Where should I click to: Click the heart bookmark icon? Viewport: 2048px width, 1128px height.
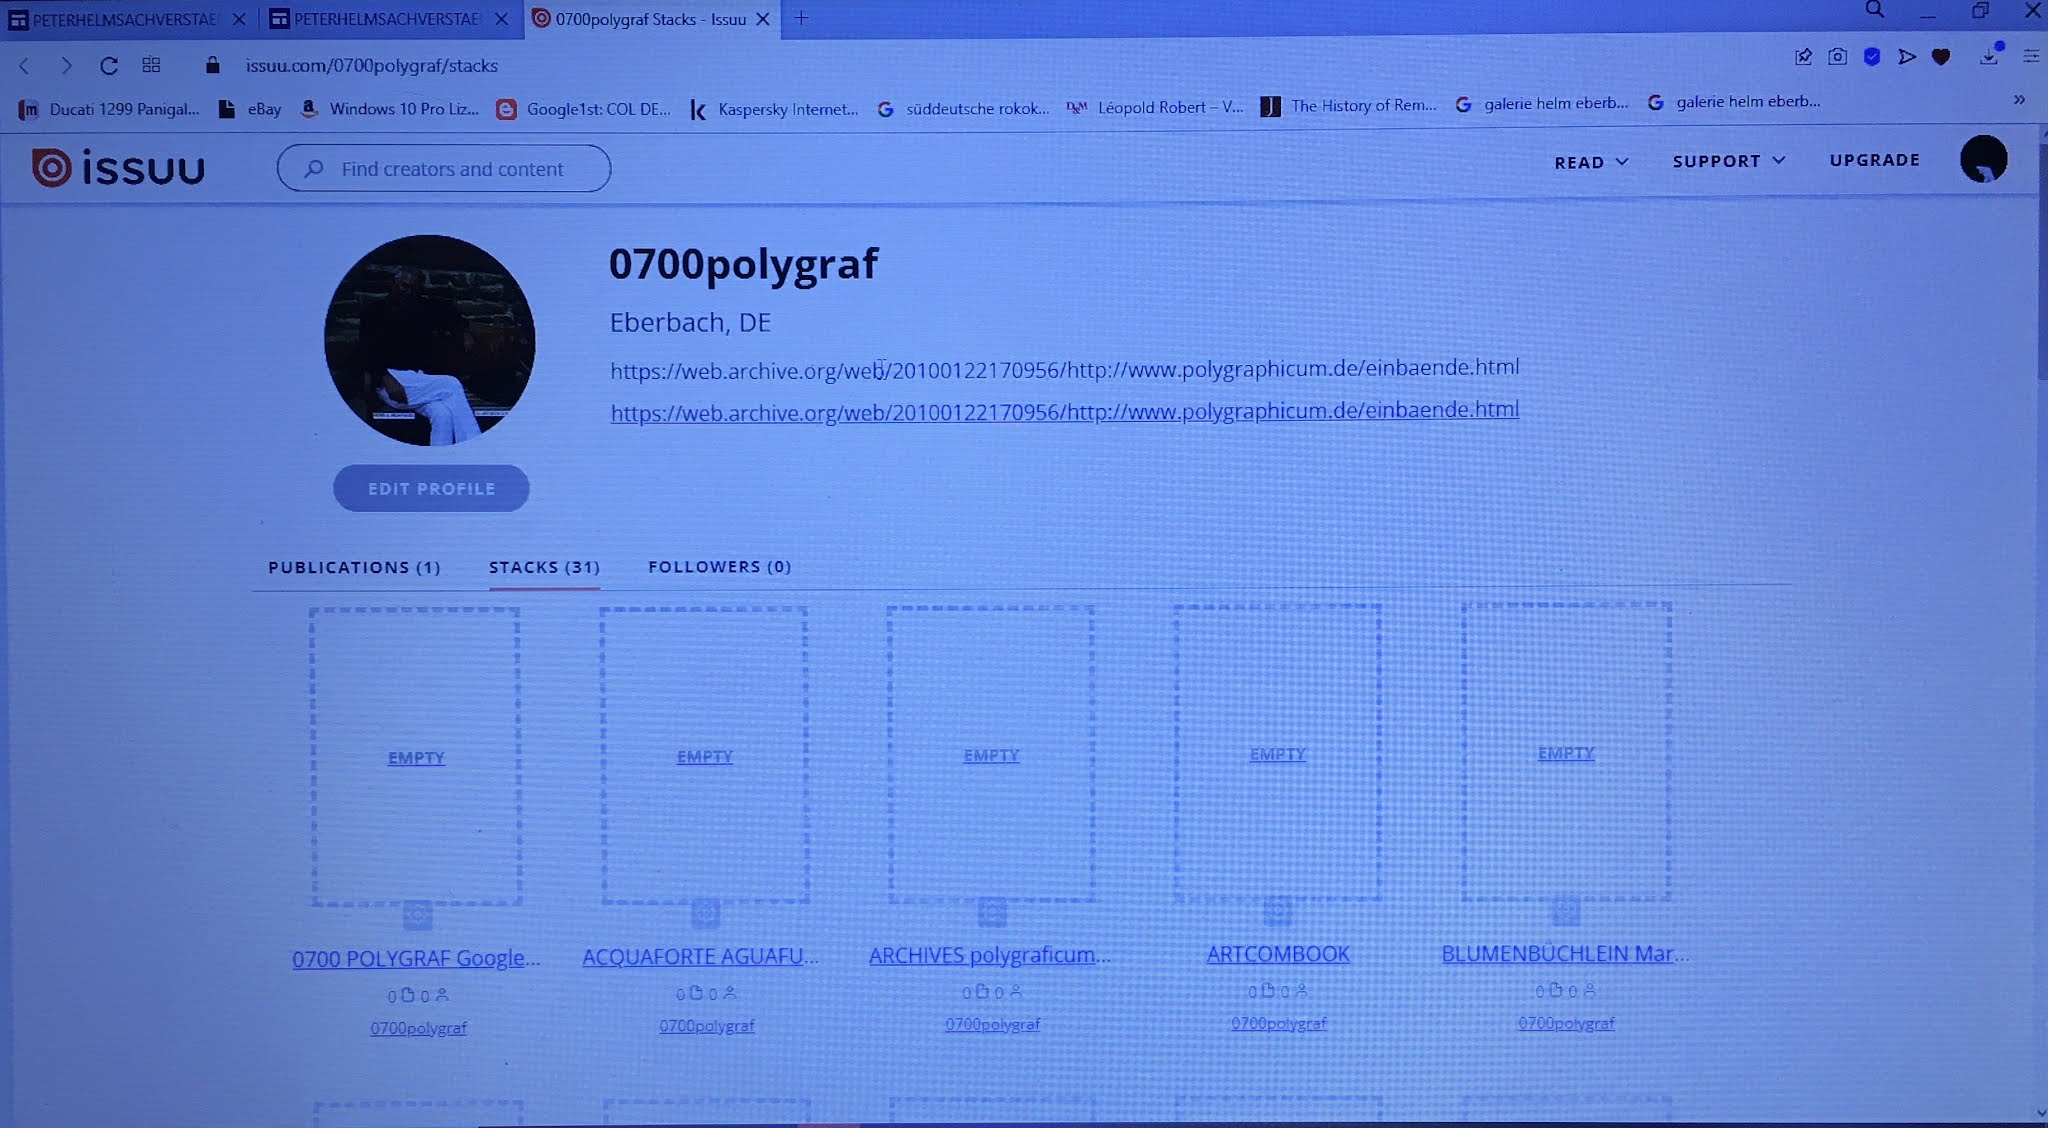pyautogui.click(x=1941, y=57)
